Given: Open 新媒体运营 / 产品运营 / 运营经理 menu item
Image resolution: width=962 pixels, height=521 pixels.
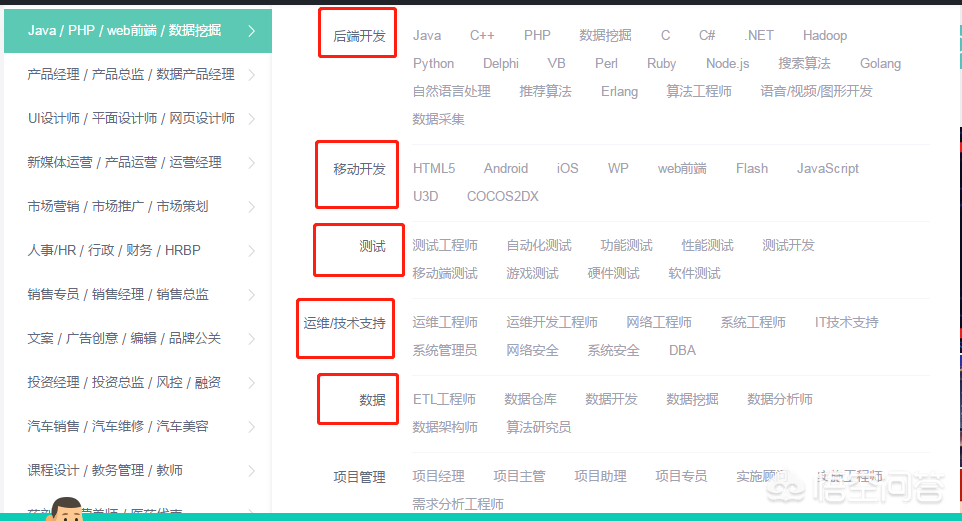Looking at the screenshot, I should [124, 163].
